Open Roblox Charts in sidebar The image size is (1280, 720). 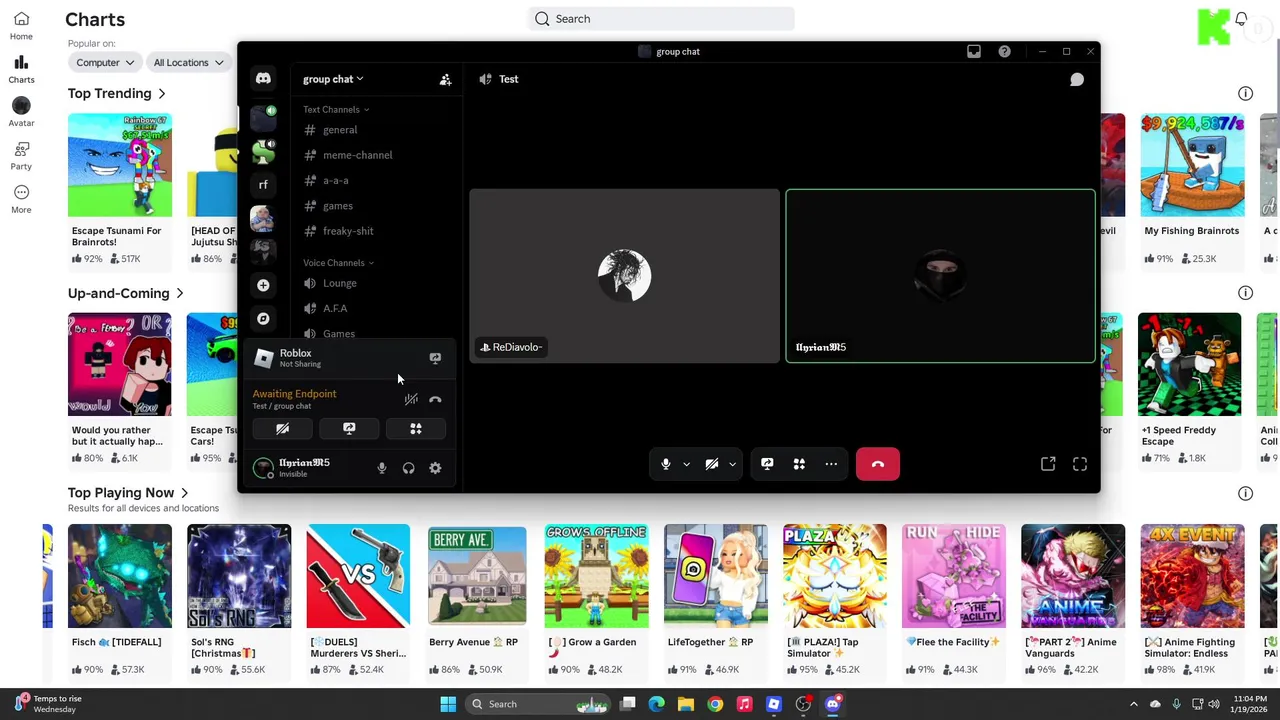point(21,70)
